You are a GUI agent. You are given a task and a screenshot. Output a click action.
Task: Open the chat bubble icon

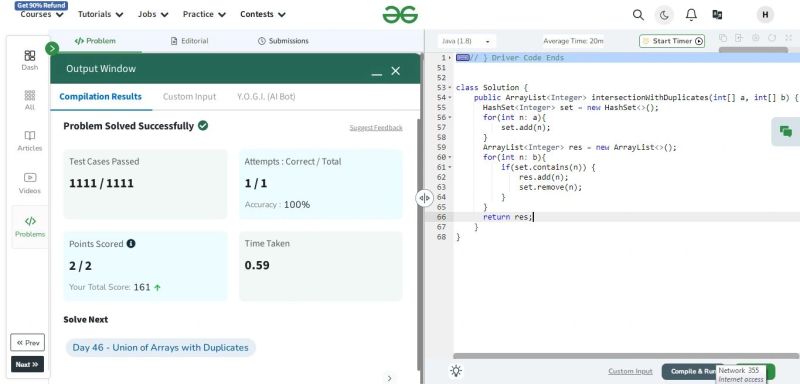click(x=786, y=132)
